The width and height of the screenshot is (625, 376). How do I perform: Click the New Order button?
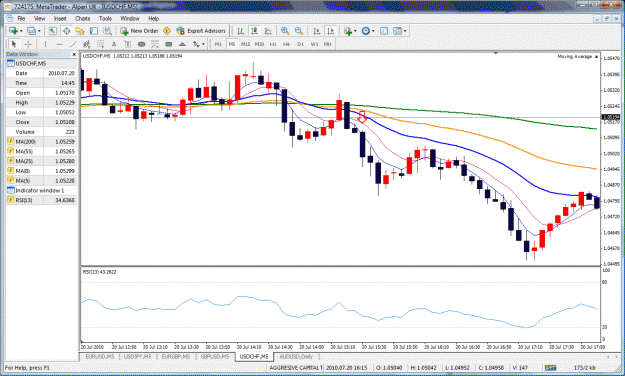coord(140,31)
